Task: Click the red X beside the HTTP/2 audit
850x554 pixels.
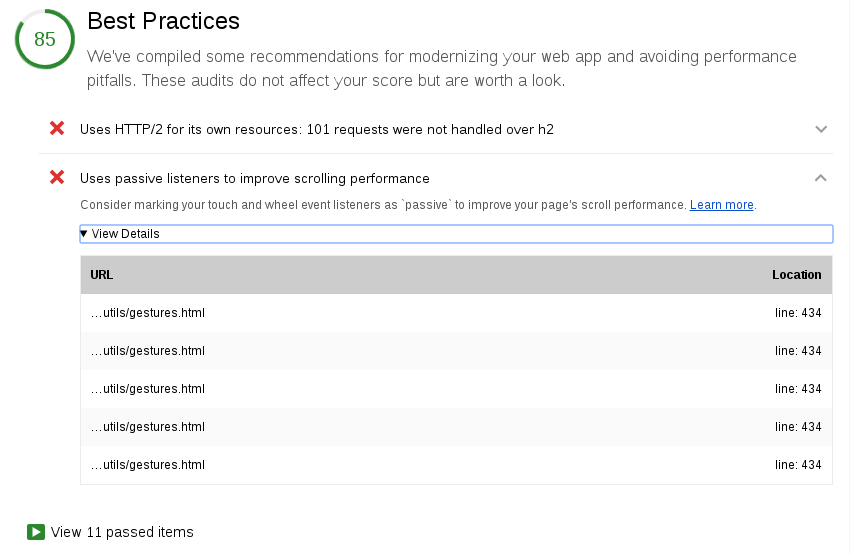Action: pyautogui.click(x=57, y=128)
